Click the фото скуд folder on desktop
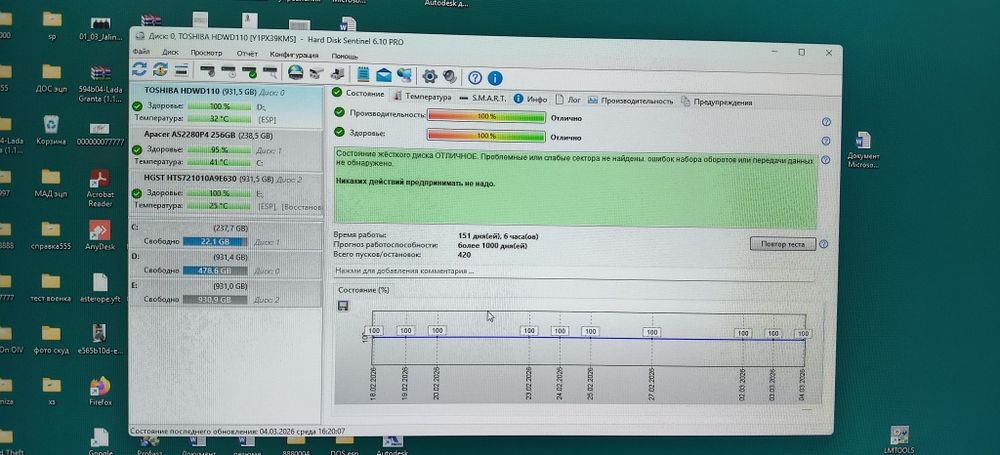This screenshot has height=455, width=1000. click(x=51, y=339)
